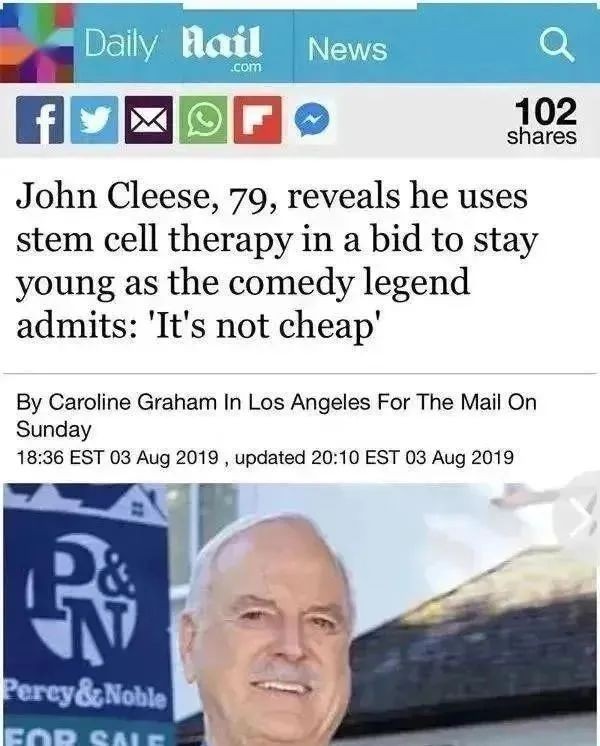Tap the .com text under Mail logo

[x=245, y=67]
